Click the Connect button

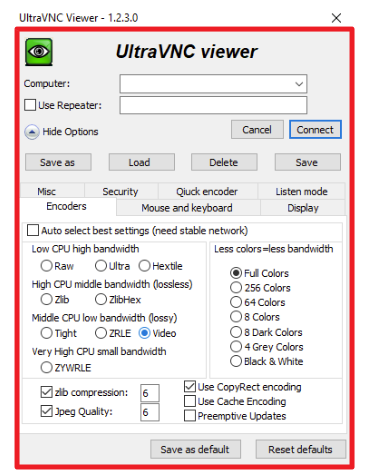[x=315, y=130]
